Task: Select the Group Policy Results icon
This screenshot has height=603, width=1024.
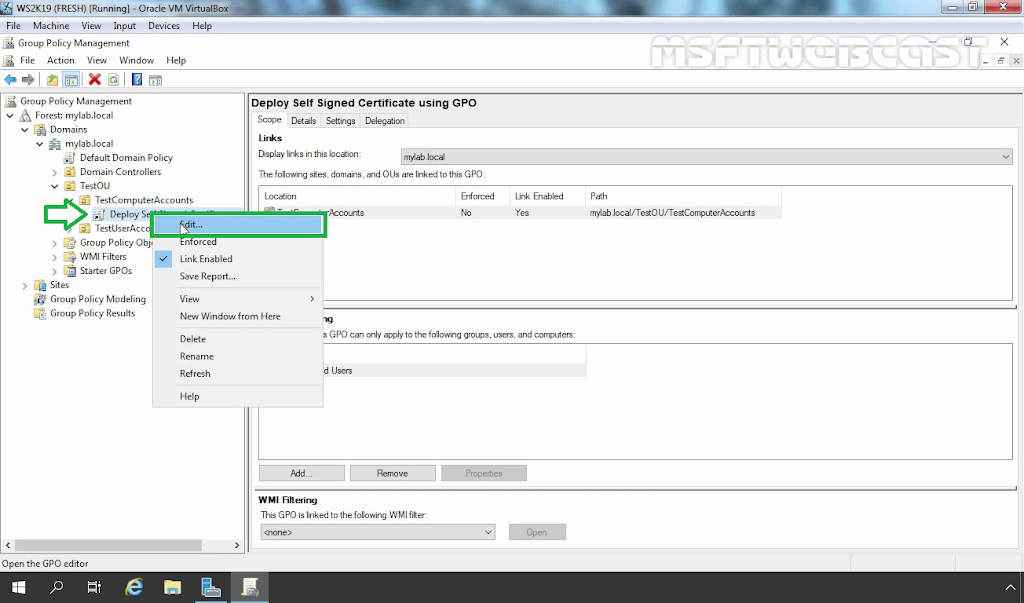Action: coord(40,314)
